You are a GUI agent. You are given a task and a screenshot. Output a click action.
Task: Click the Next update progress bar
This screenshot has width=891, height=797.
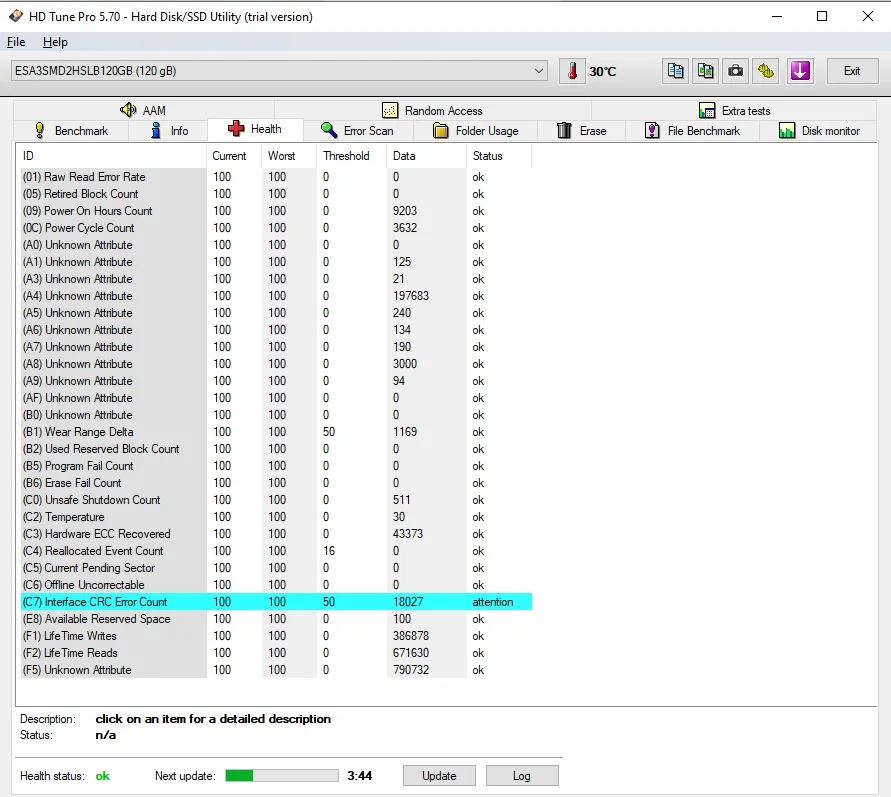(x=282, y=775)
